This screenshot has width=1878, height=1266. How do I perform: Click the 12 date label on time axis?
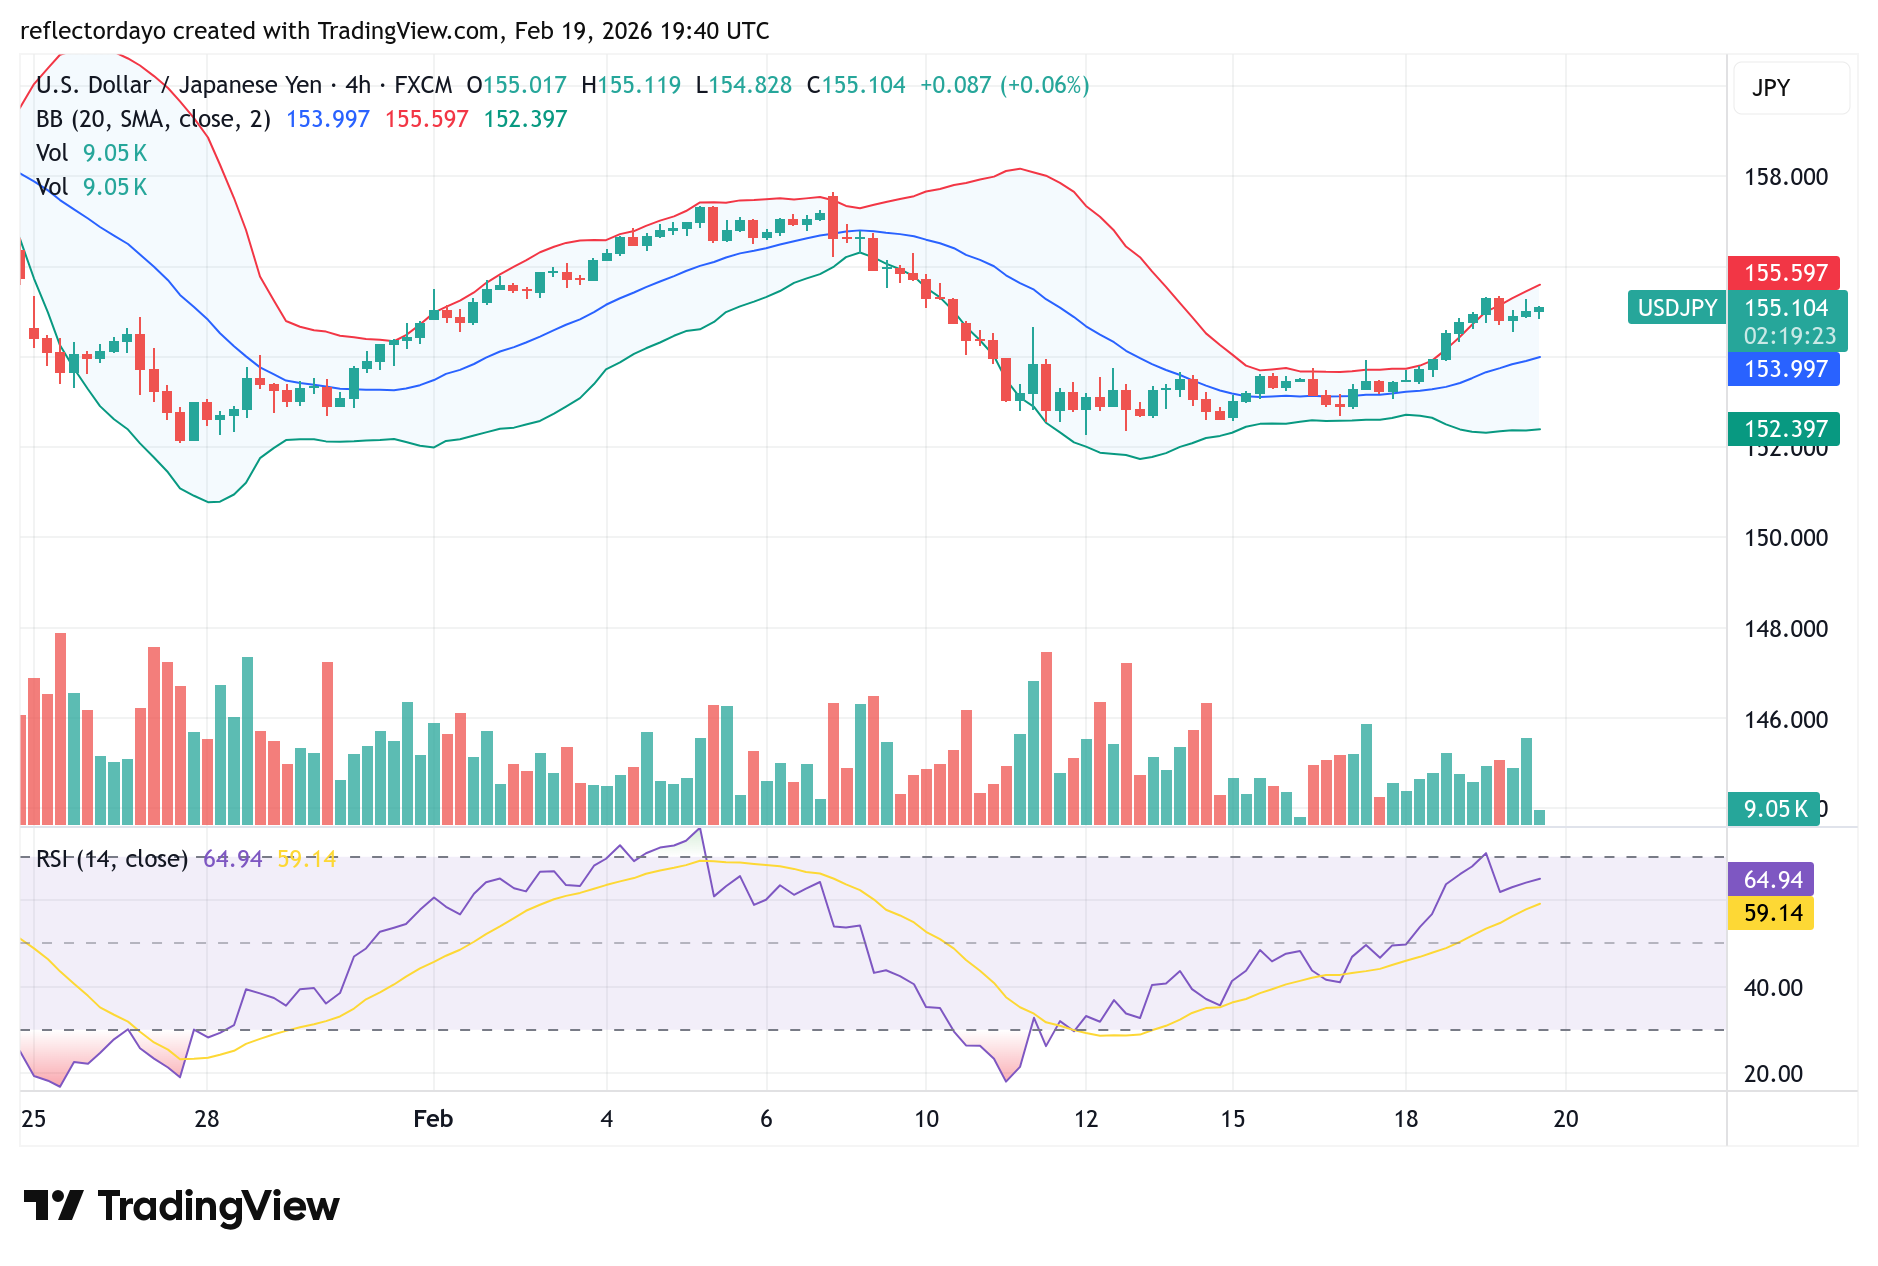pyautogui.click(x=1086, y=1119)
